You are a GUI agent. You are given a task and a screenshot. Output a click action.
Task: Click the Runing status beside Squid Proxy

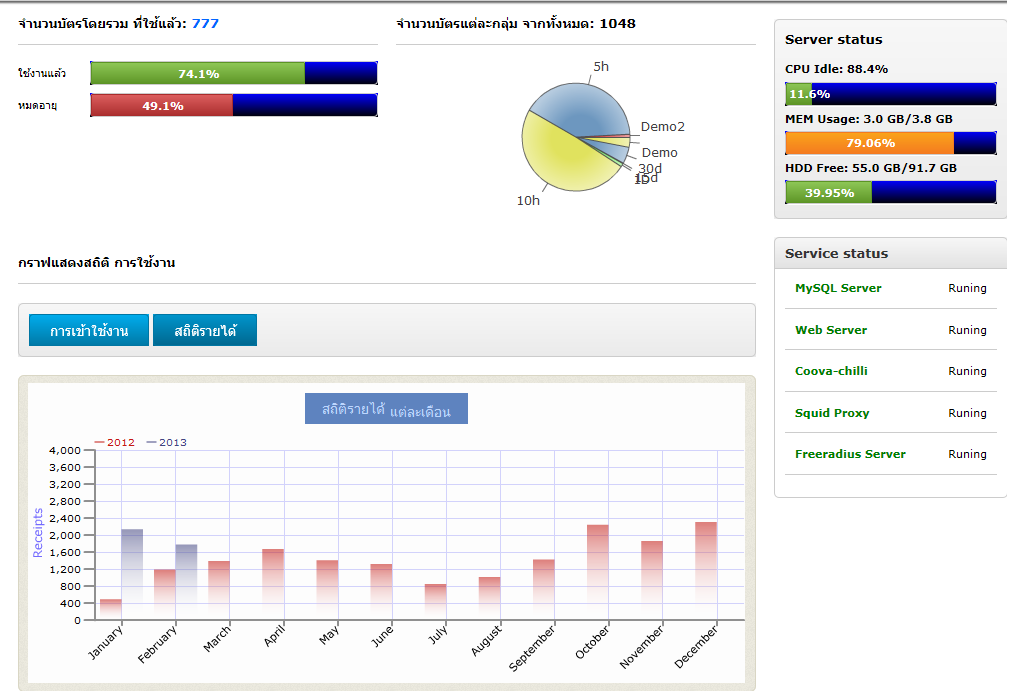967,413
